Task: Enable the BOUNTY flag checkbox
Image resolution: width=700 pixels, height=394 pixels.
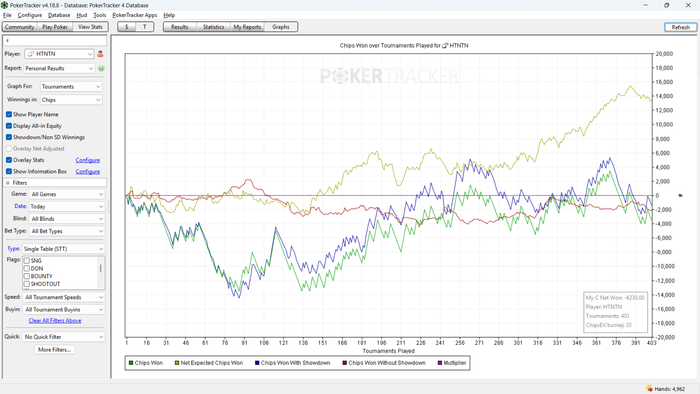Action: coord(27,276)
